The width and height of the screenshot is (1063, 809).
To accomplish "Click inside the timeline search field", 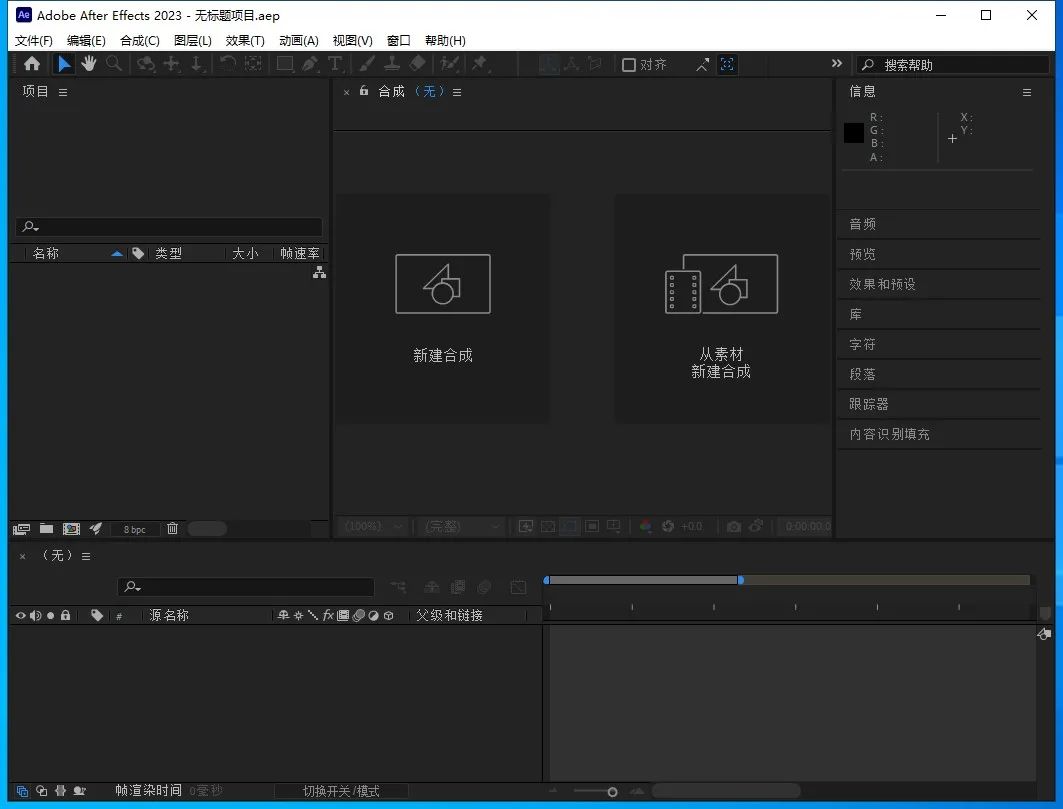I will click(245, 587).
